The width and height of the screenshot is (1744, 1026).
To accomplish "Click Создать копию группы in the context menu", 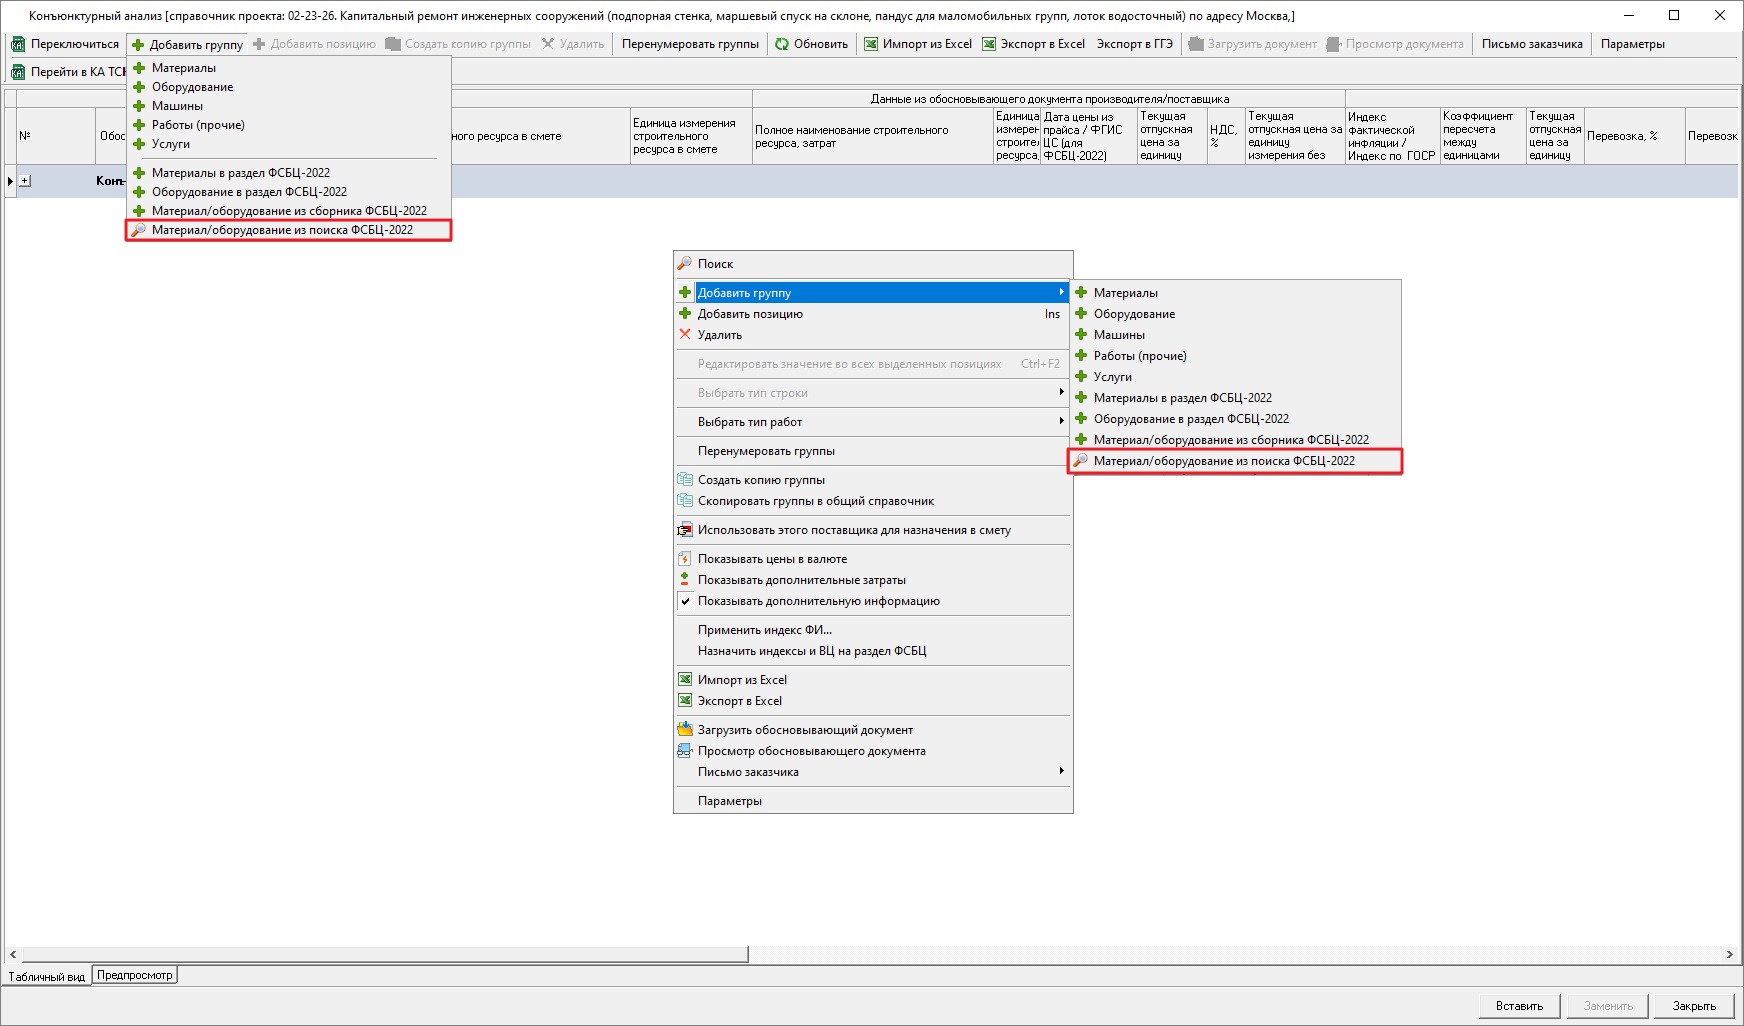I will (873, 480).
